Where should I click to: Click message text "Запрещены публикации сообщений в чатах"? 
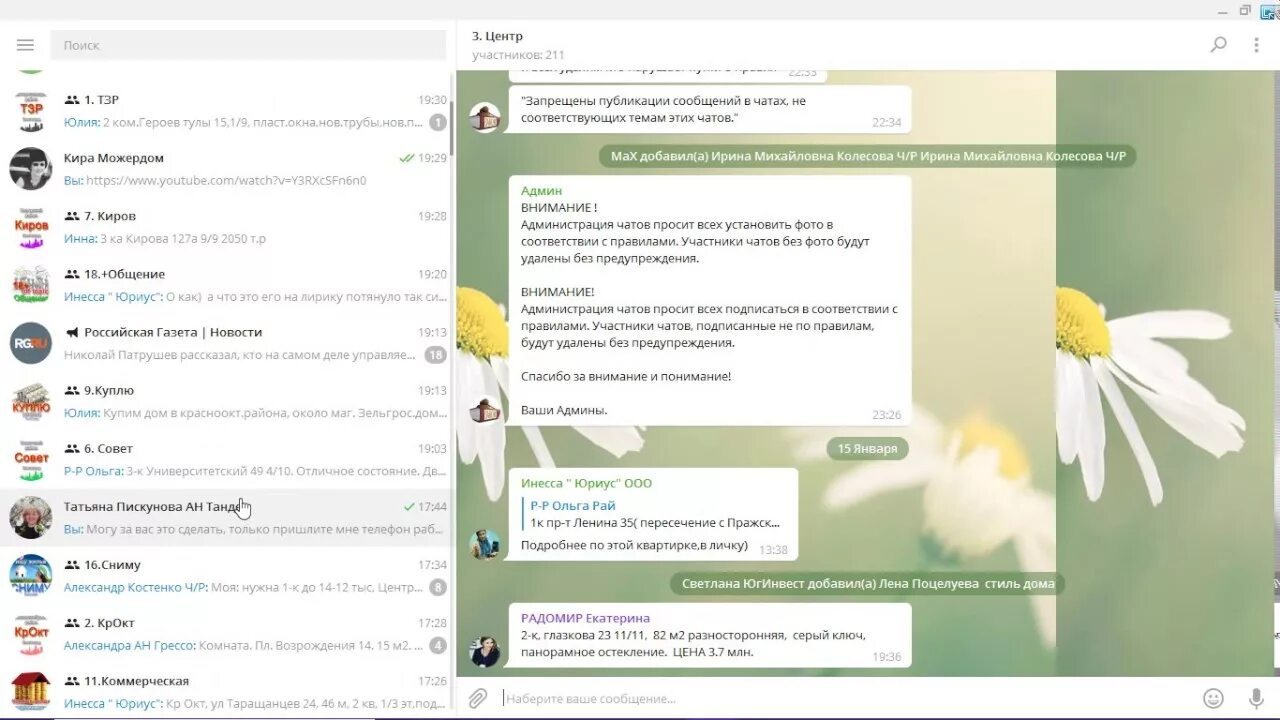pyautogui.click(x=663, y=109)
